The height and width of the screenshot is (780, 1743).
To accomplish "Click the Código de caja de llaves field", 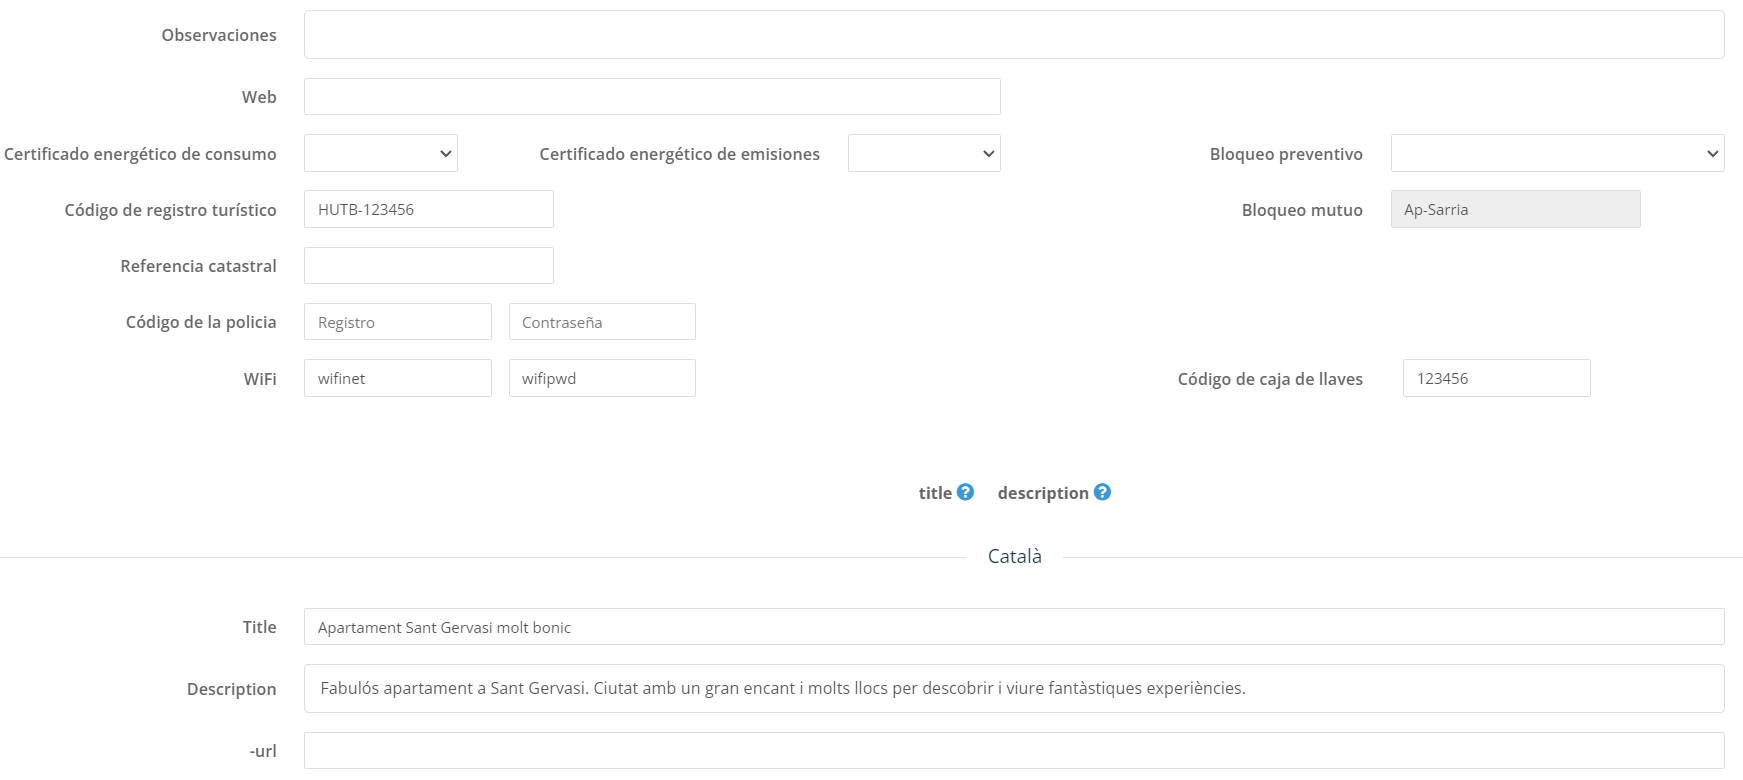I will (1495, 378).
